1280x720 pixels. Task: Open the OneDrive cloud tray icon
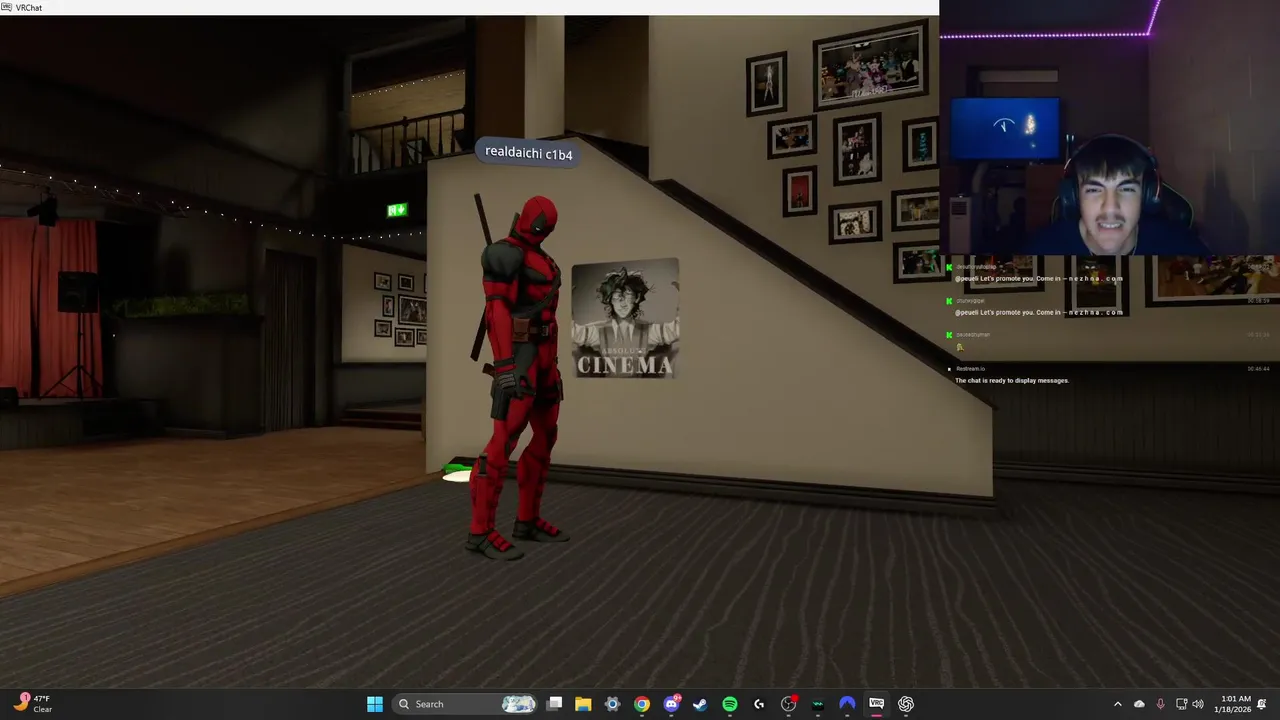[1139, 704]
